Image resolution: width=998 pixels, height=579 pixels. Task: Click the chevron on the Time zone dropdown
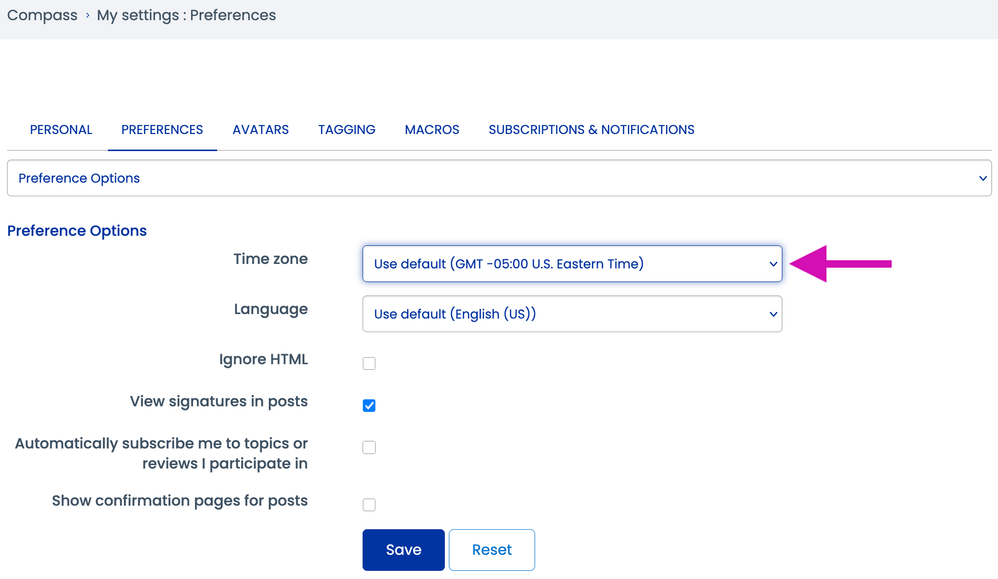(773, 262)
